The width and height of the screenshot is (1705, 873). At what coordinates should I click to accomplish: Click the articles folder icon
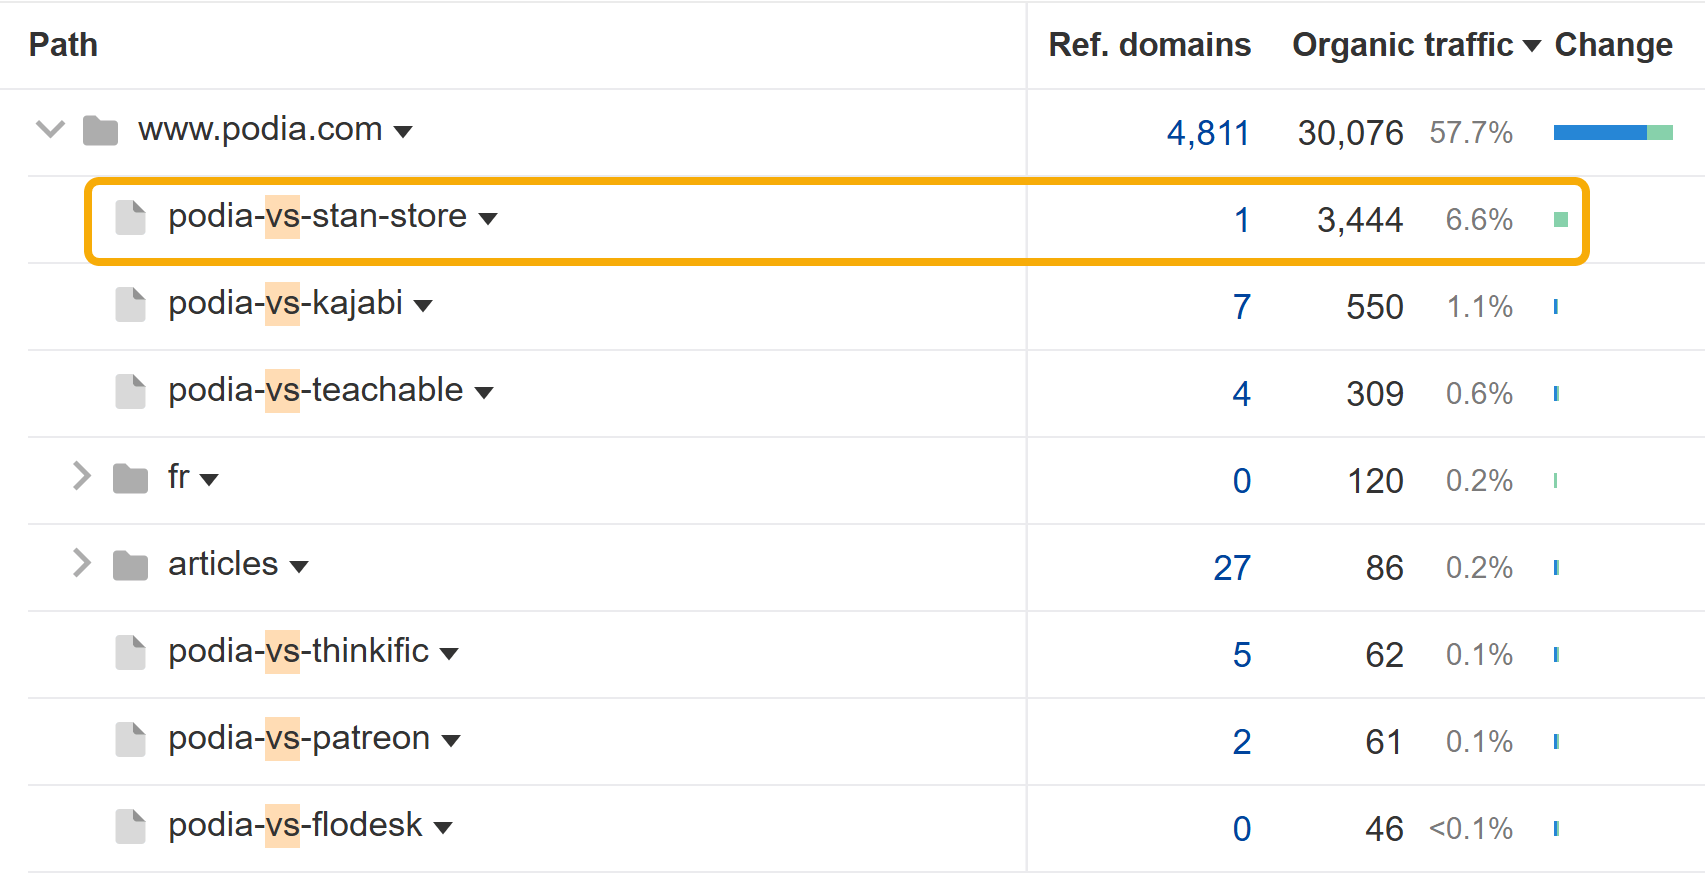[x=130, y=565]
